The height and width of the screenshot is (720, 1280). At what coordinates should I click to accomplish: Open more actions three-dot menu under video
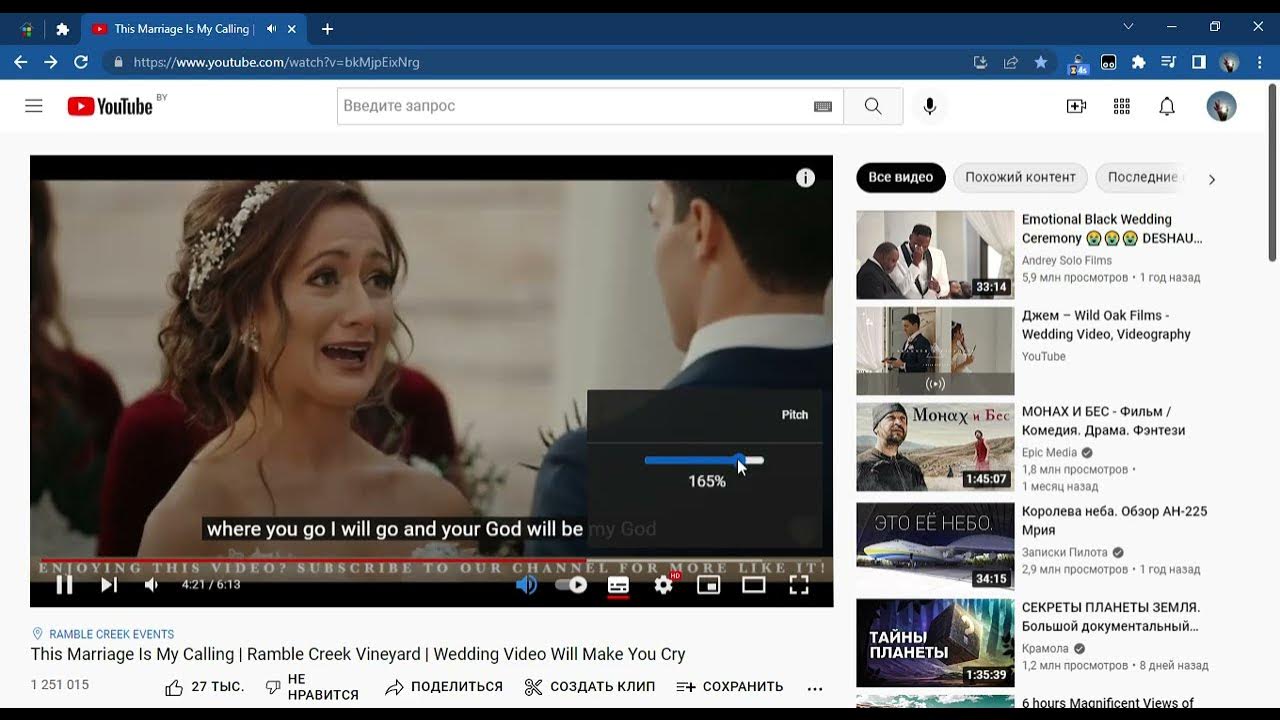point(815,688)
